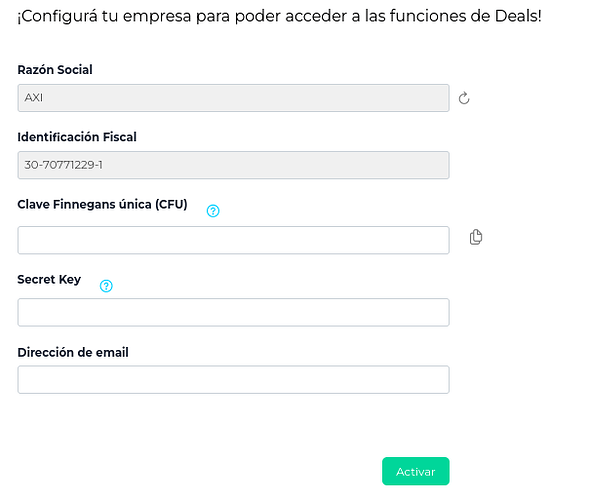Click the Clave Finnegans única (CFU) label

pos(102,204)
